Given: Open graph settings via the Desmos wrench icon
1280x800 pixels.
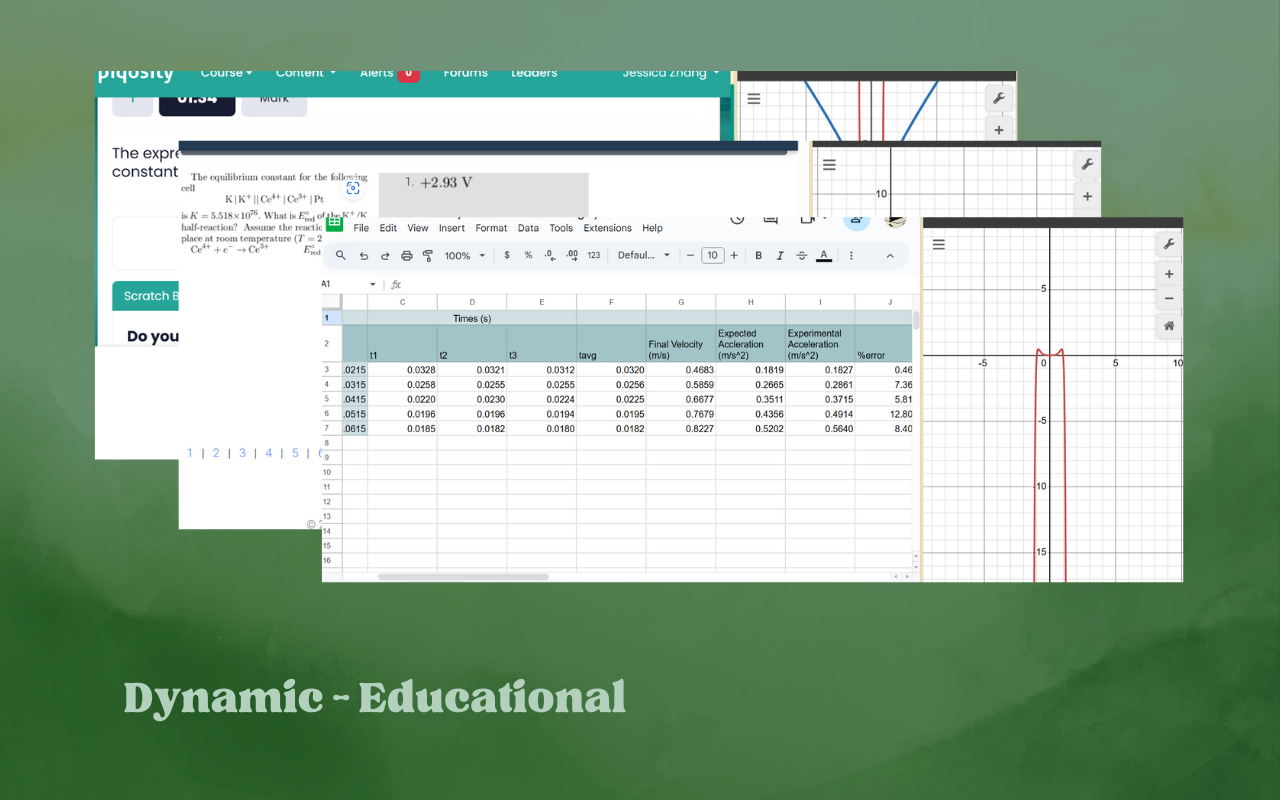Looking at the screenshot, I should 1169,243.
